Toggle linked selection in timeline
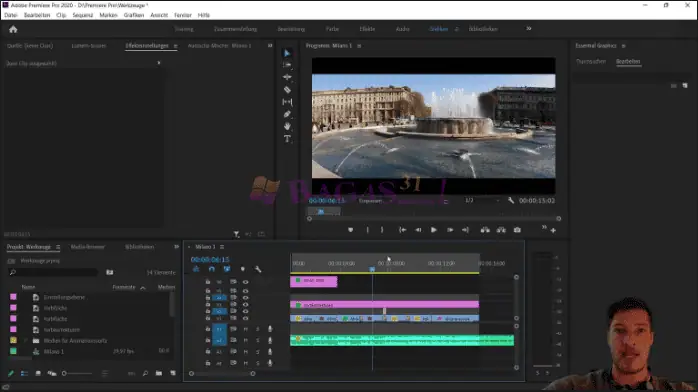698x392 pixels. (227, 269)
